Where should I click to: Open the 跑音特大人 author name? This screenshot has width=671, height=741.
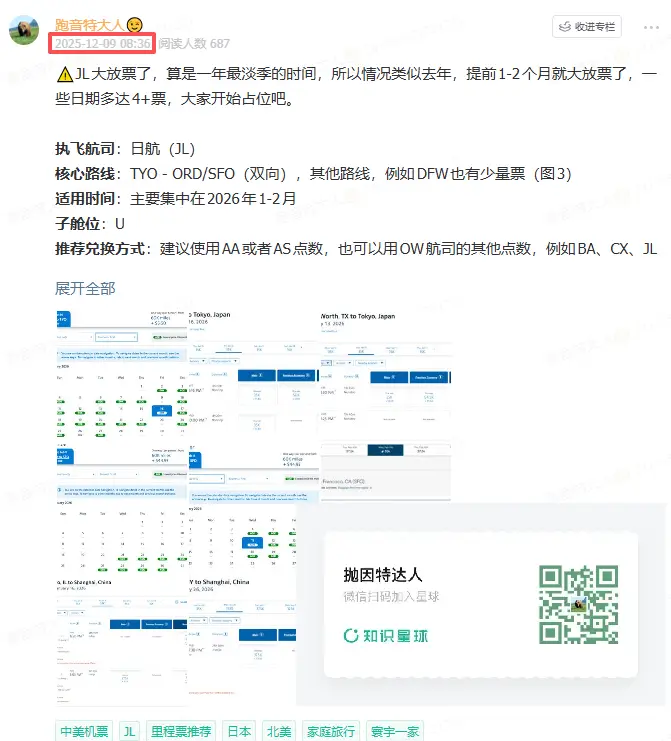click(89, 25)
